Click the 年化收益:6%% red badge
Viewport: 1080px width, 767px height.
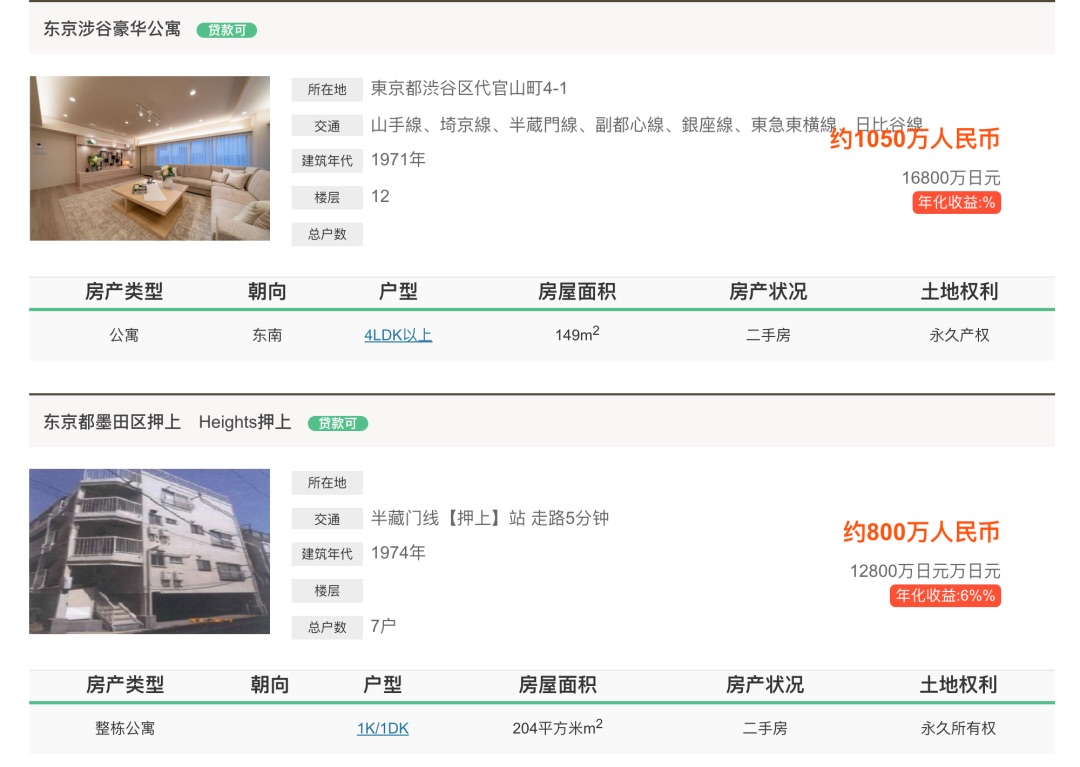(x=945, y=596)
